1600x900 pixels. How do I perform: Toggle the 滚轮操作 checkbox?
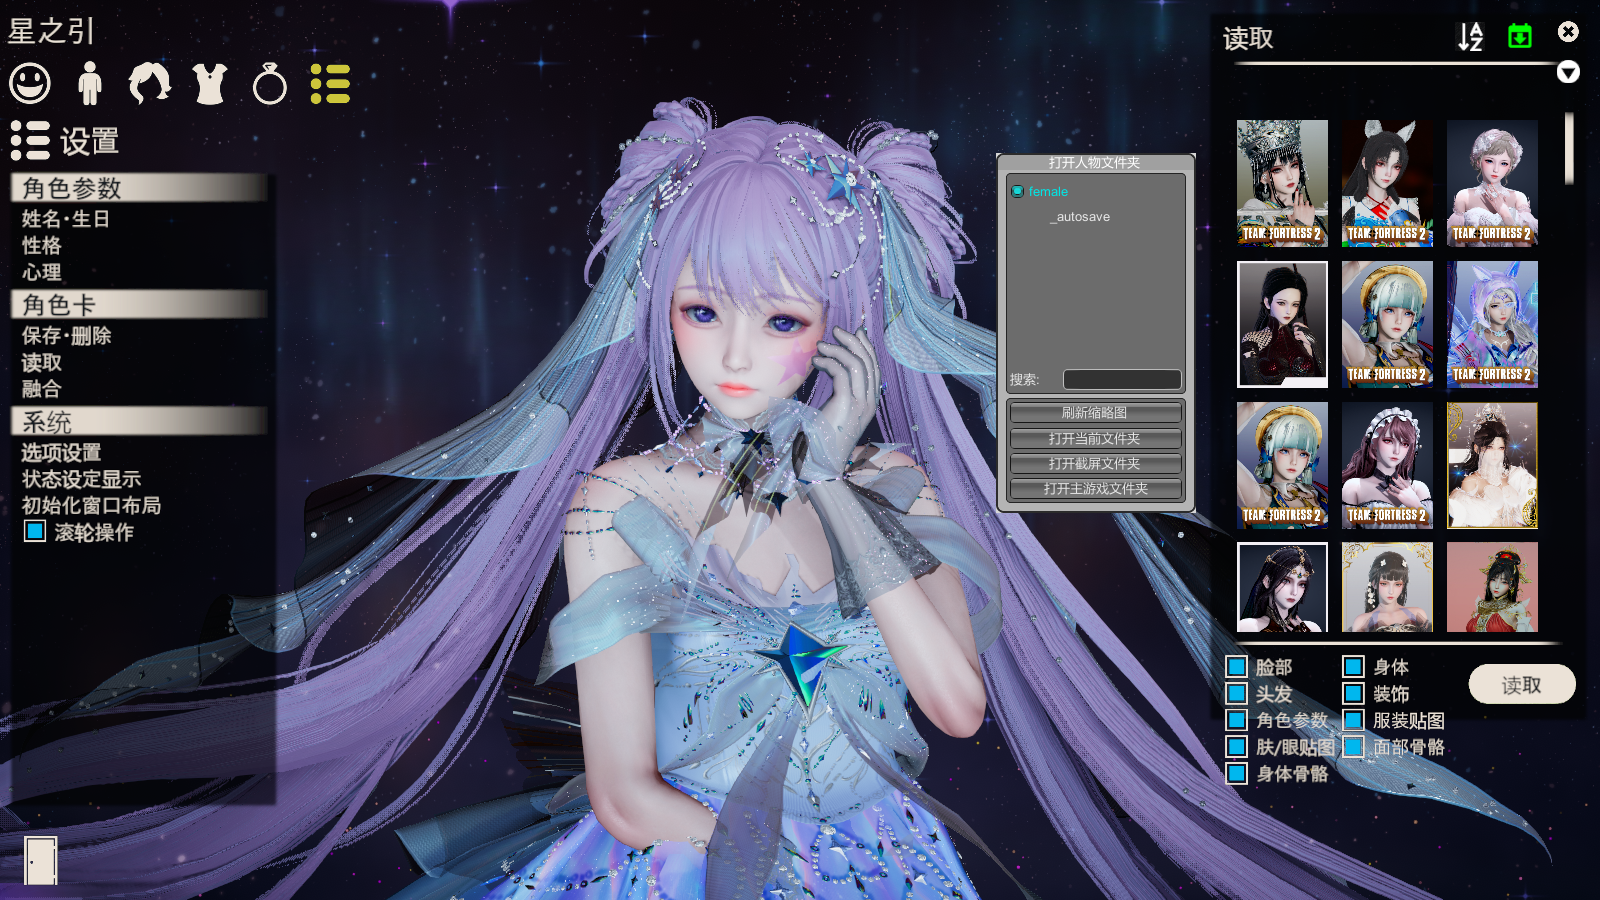click(x=35, y=531)
